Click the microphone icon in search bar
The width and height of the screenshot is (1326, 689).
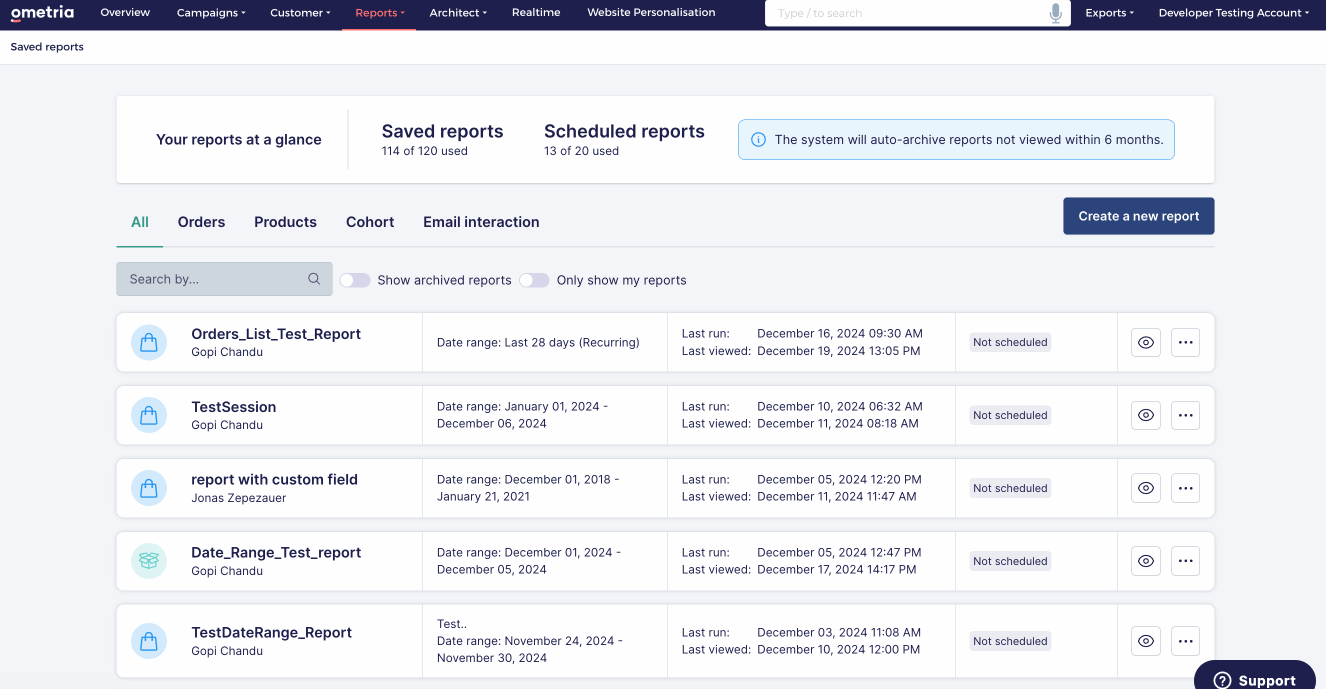pos(1055,13)
